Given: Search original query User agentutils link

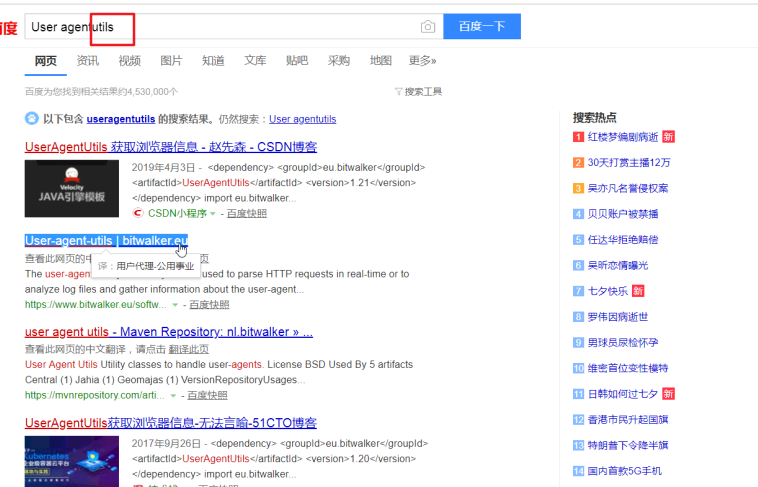Looking at the screenshot, I should click(303, 119).
